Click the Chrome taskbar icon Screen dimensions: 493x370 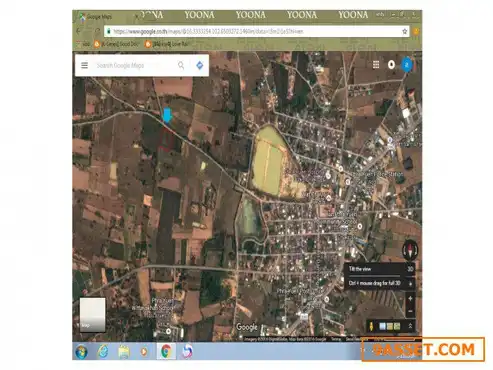(x=166, y=351)
